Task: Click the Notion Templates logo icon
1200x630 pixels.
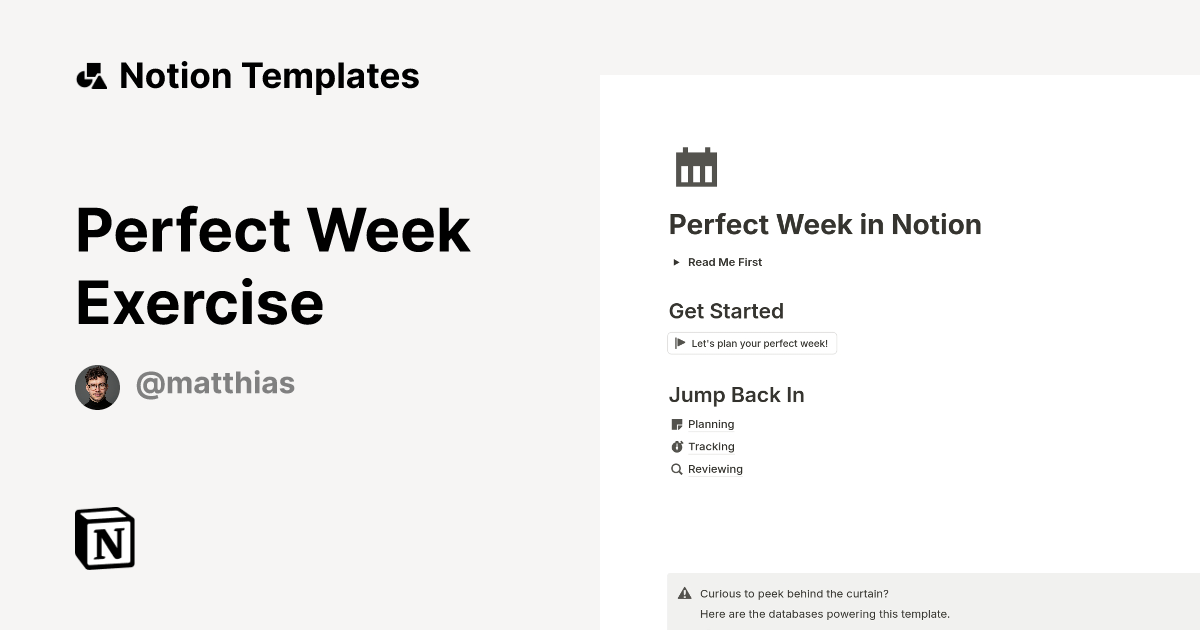Action: click(x=92, y=75)
